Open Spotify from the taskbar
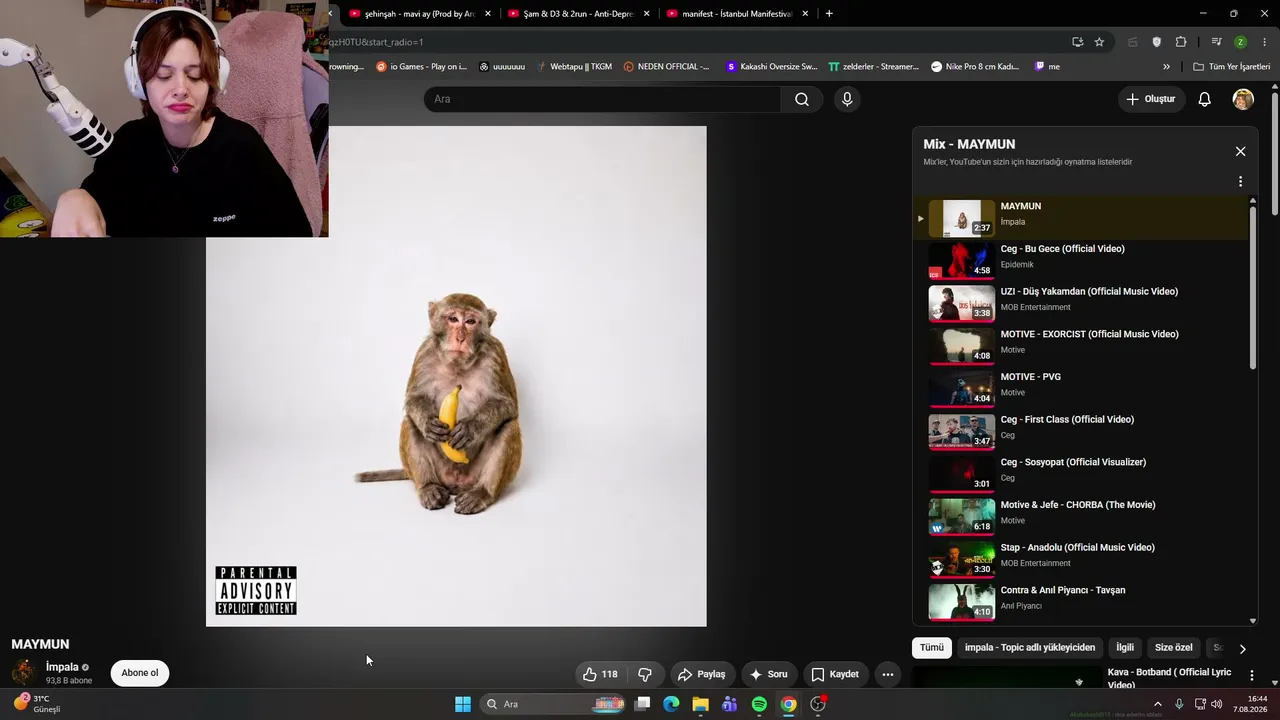Image resolution: width=1280 pixels, height=720 pixels. [759, 704]
